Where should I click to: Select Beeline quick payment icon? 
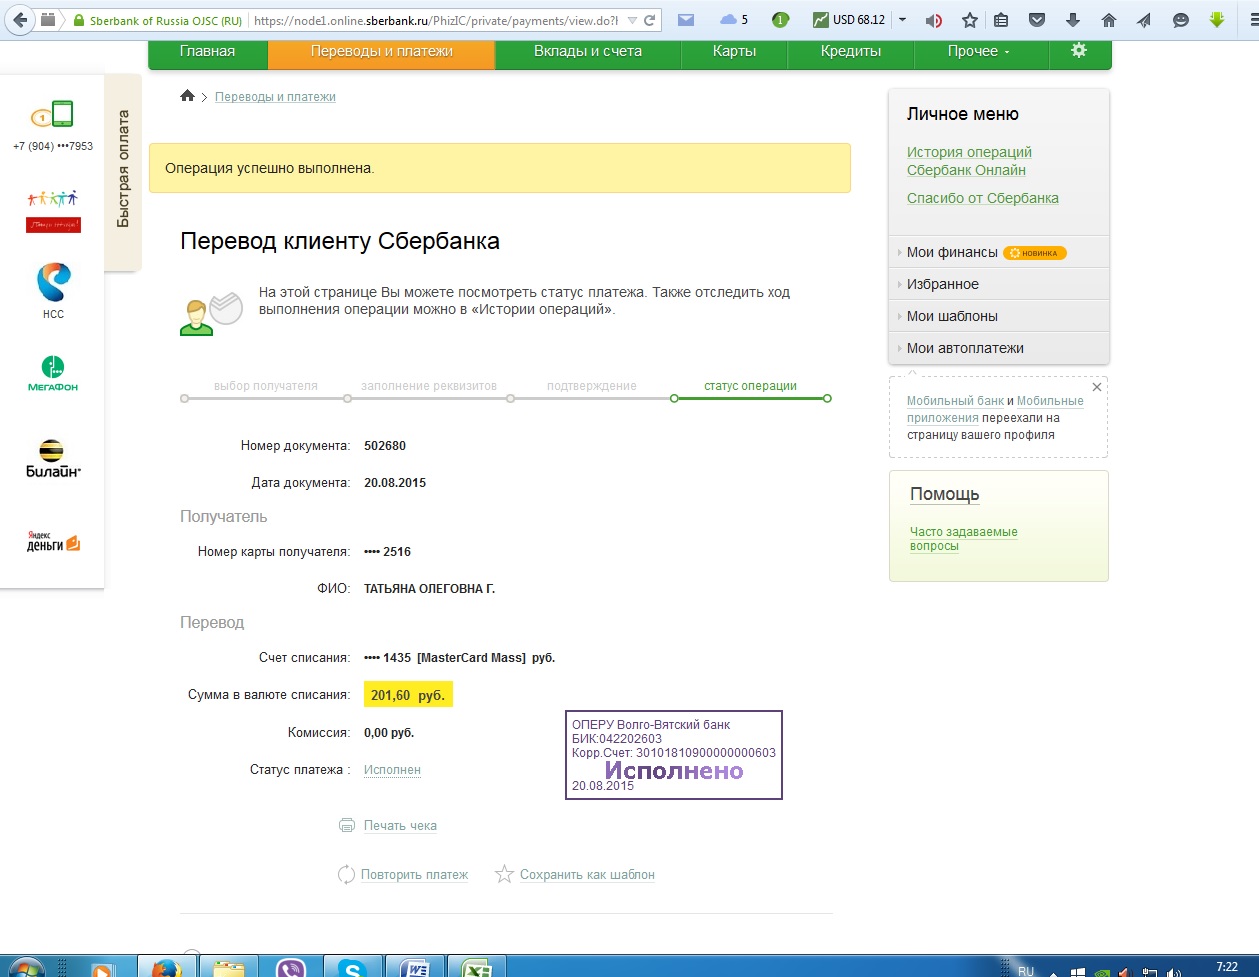[53, 459]
